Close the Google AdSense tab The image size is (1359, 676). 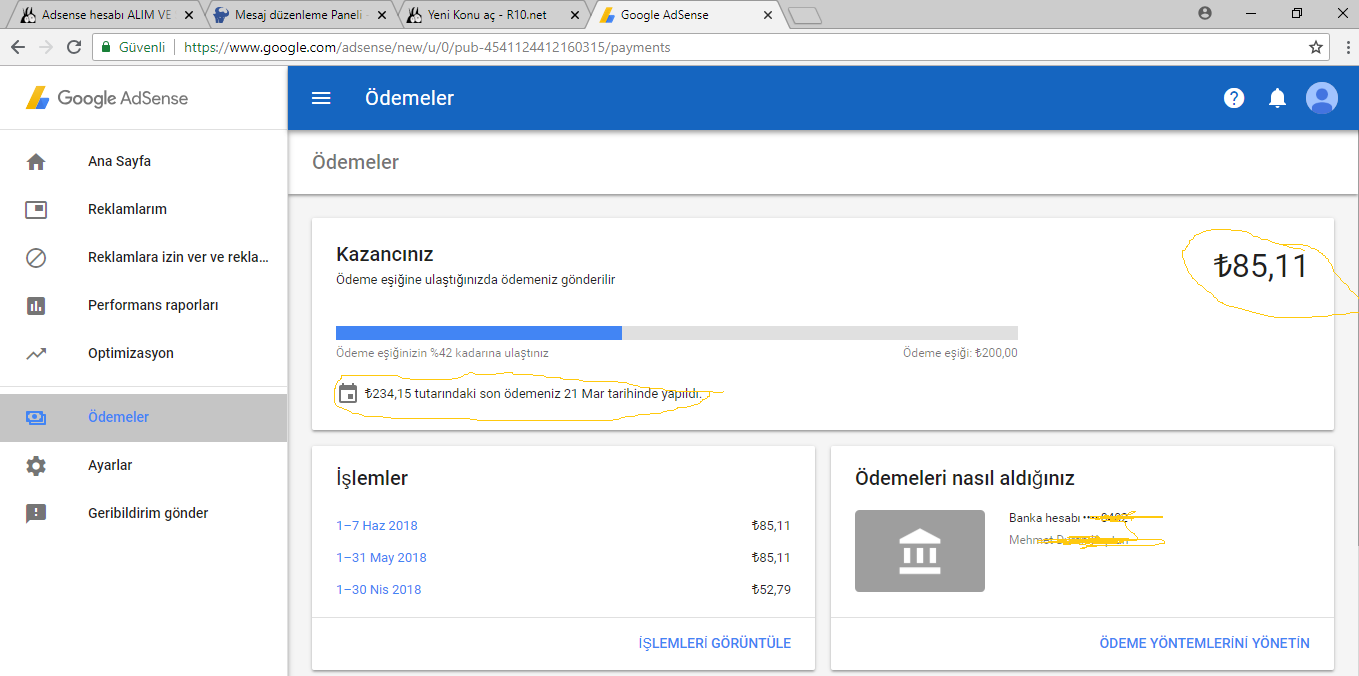768,16
